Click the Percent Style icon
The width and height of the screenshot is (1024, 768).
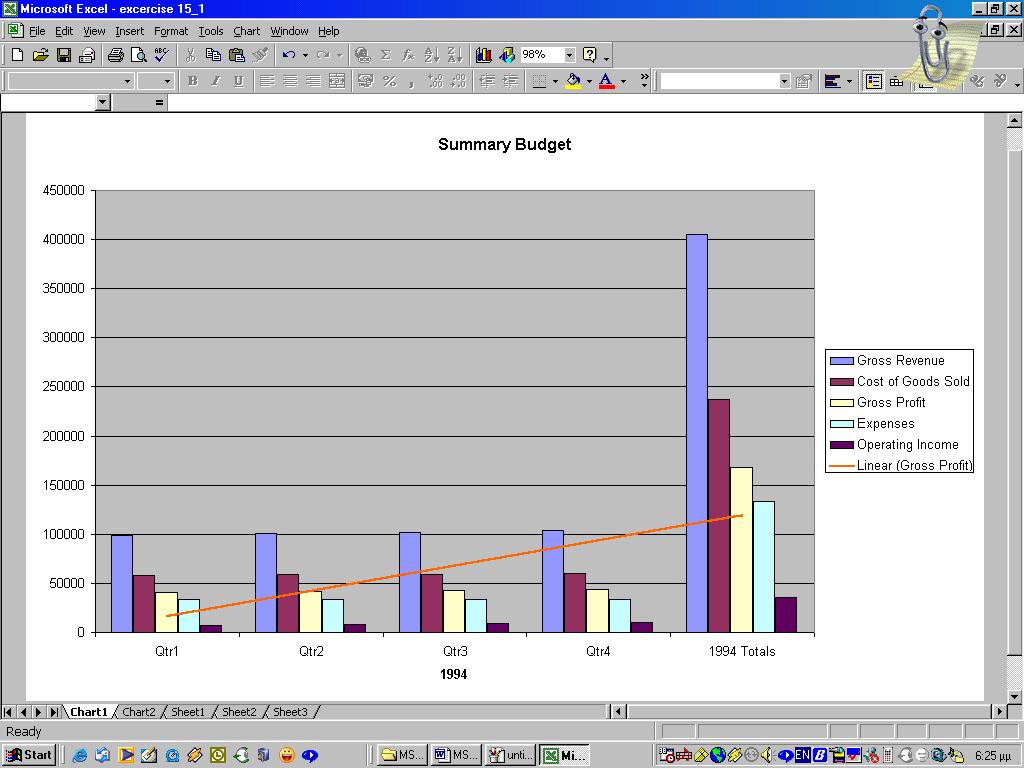click(x=390, y=81)
